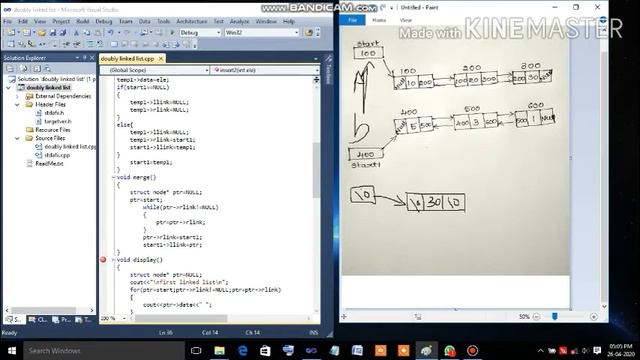Viewport: 640px width, 360px height.
Task: Click the Paint zoom slider handle
Action: (554, 317)
